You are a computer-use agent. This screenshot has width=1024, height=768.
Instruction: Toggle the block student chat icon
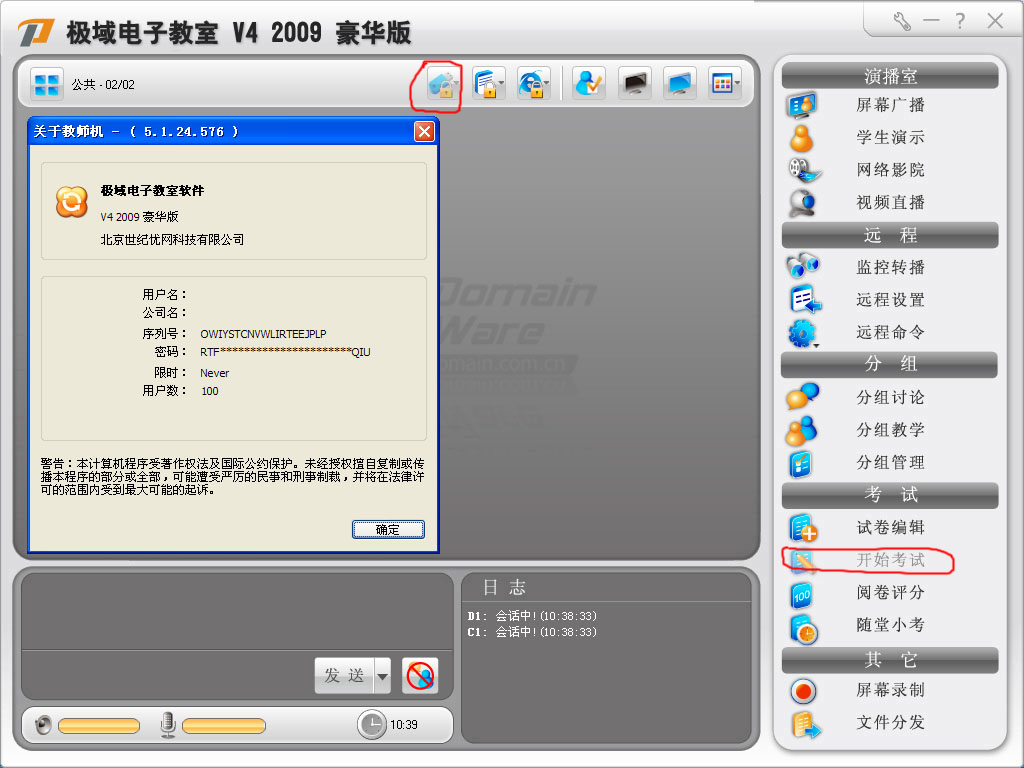pyautogui.click(x=420, y=676)
